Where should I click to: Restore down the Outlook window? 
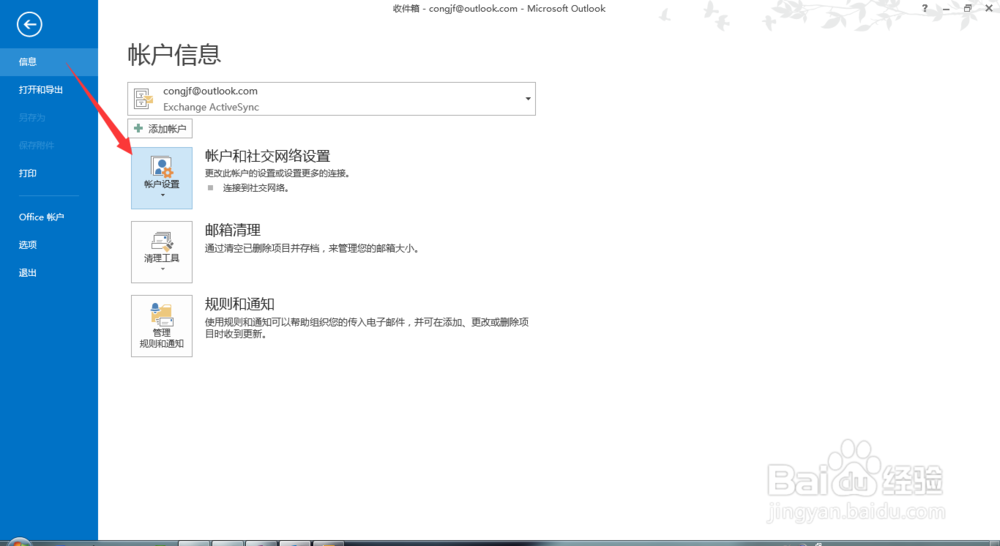tap(968, 8)
